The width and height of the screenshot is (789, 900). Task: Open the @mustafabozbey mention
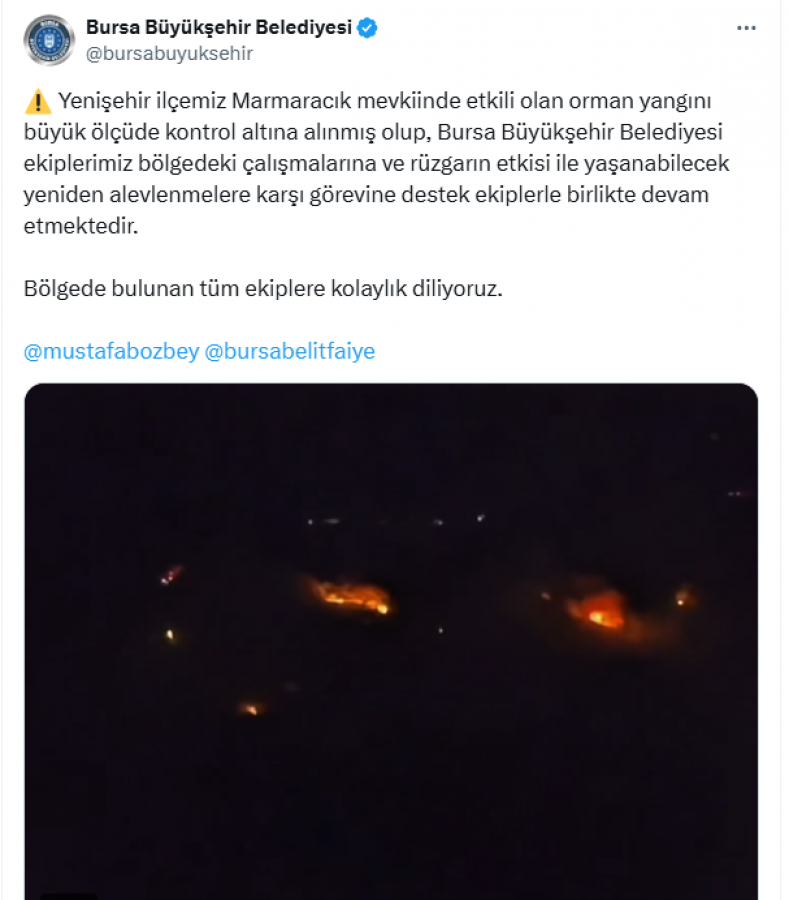[x=111, y=351]
